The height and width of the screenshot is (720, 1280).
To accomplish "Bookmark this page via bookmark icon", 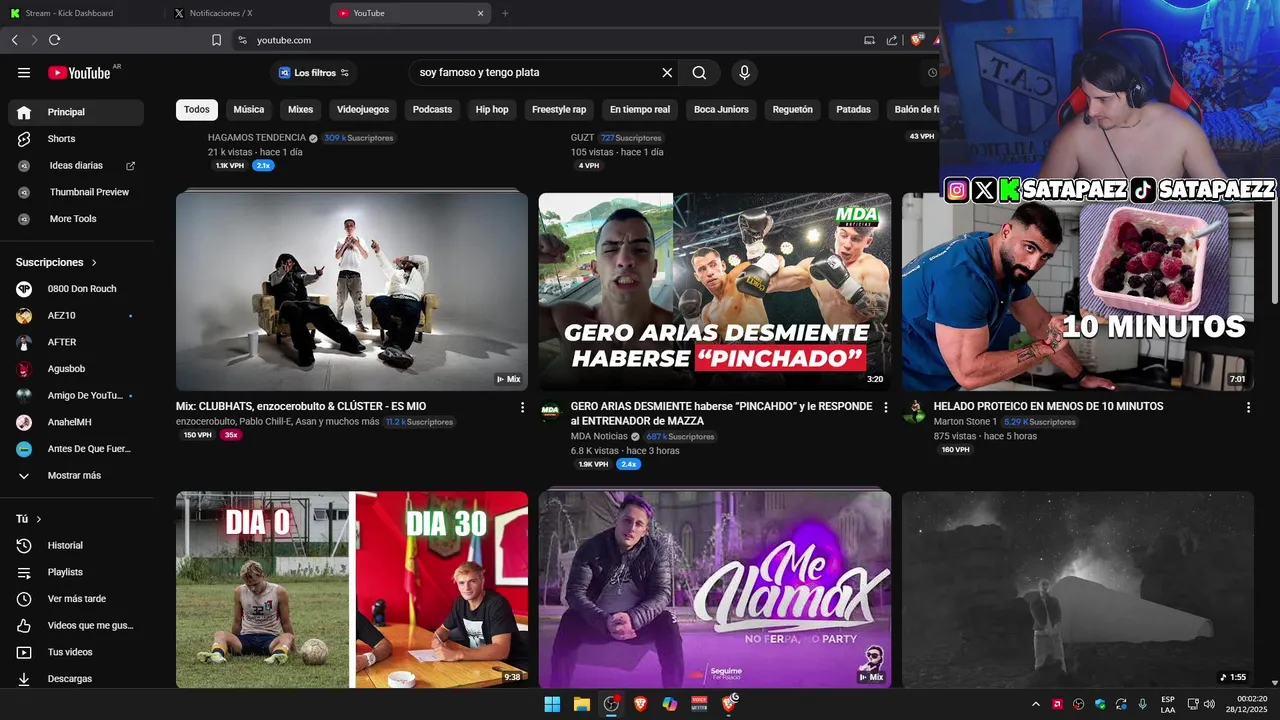I will point(216,40).
